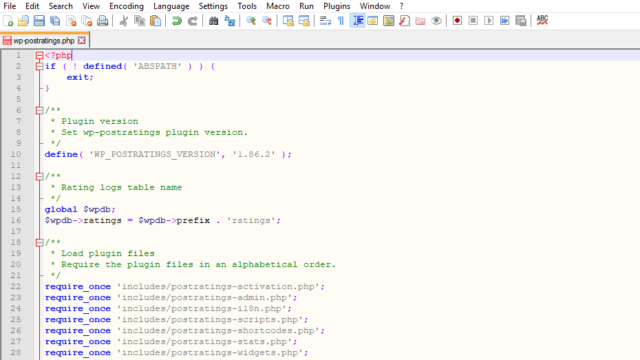The width and height of the screenshot is (640, 360).
Task: Run macro multiple times icon
Action: [x=505, y=21]
